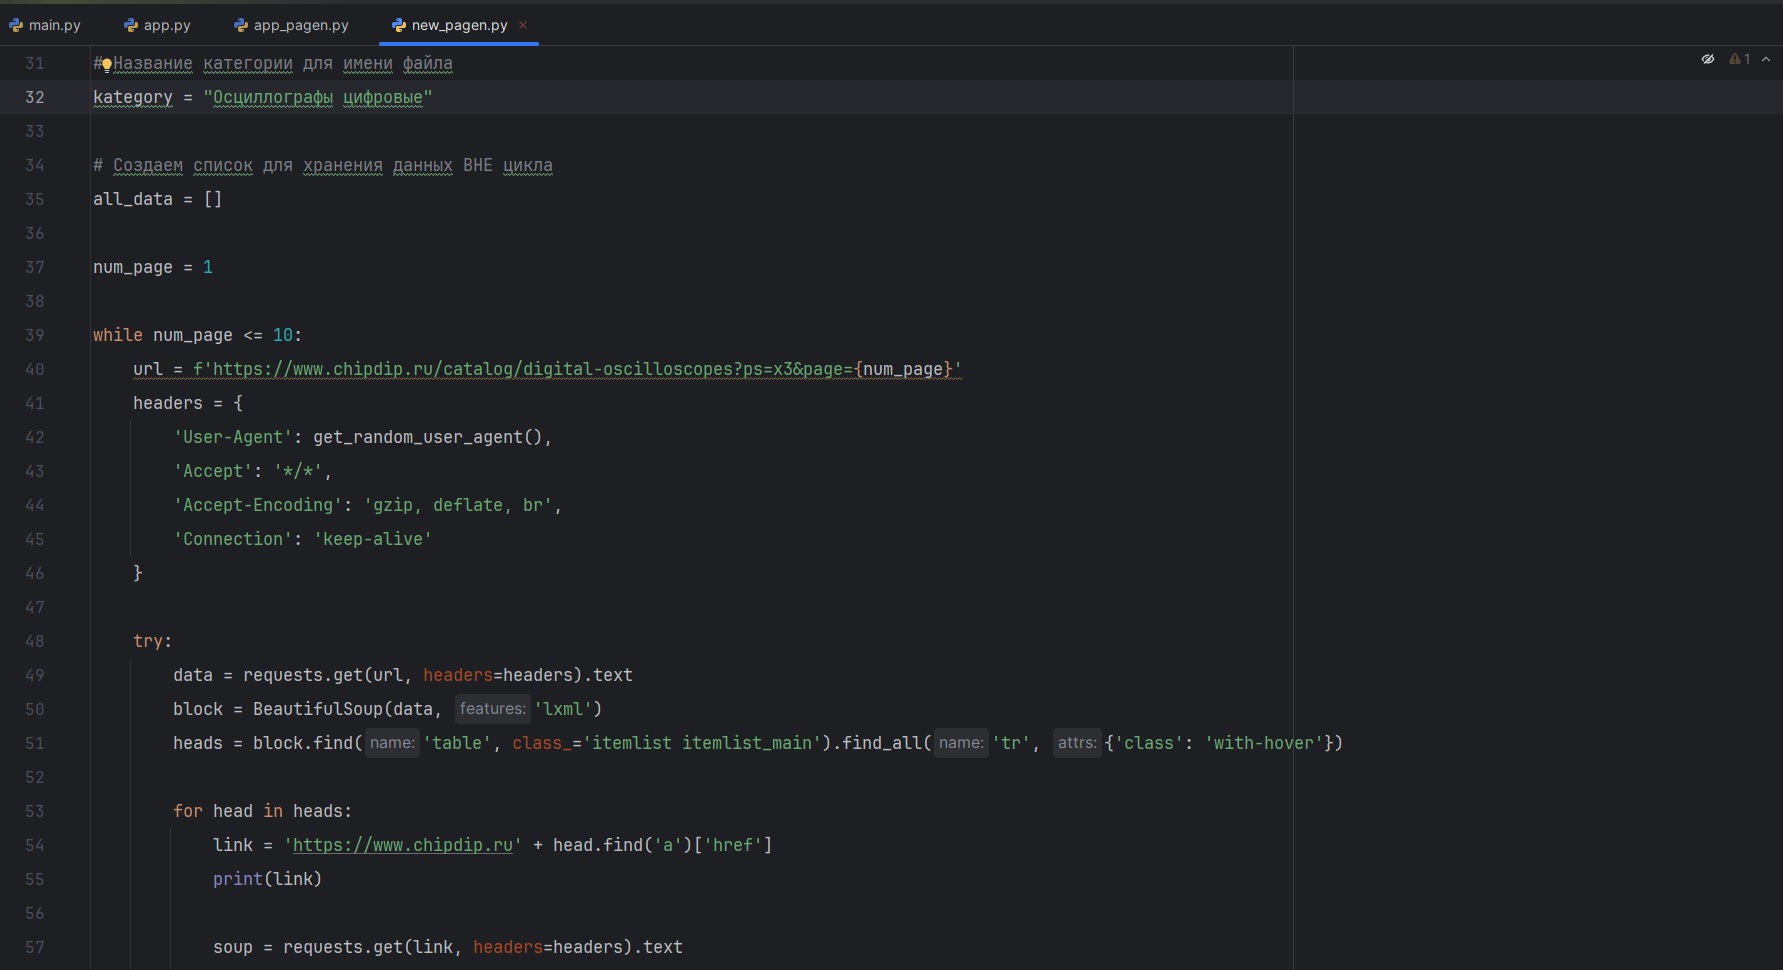The height and width of the screenshot is (970, 1783).
Task: Click the get_random_user_agent() call
Action: tap(428, 437)
